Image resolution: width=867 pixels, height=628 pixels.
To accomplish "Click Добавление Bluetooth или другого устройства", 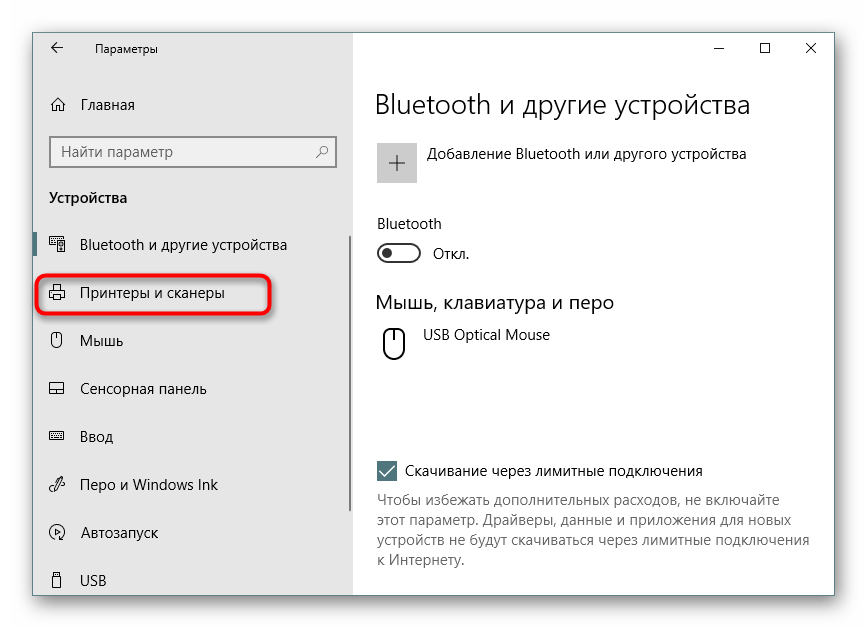I will [586, 154].
